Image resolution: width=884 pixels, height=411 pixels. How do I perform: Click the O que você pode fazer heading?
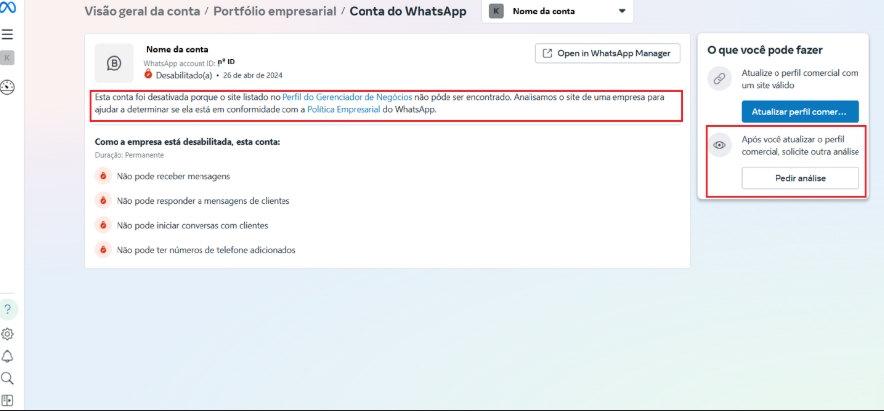(765, 50)
